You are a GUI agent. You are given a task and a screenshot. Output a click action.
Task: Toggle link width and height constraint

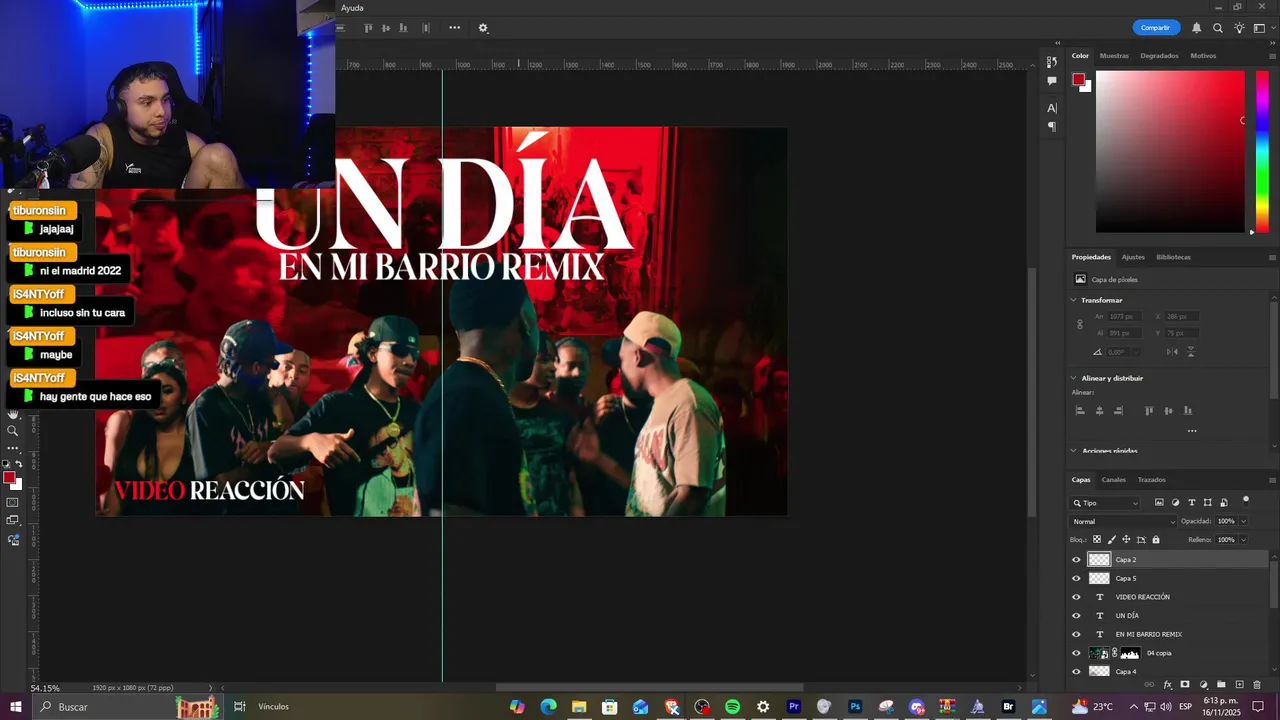tap(1079, 324)
